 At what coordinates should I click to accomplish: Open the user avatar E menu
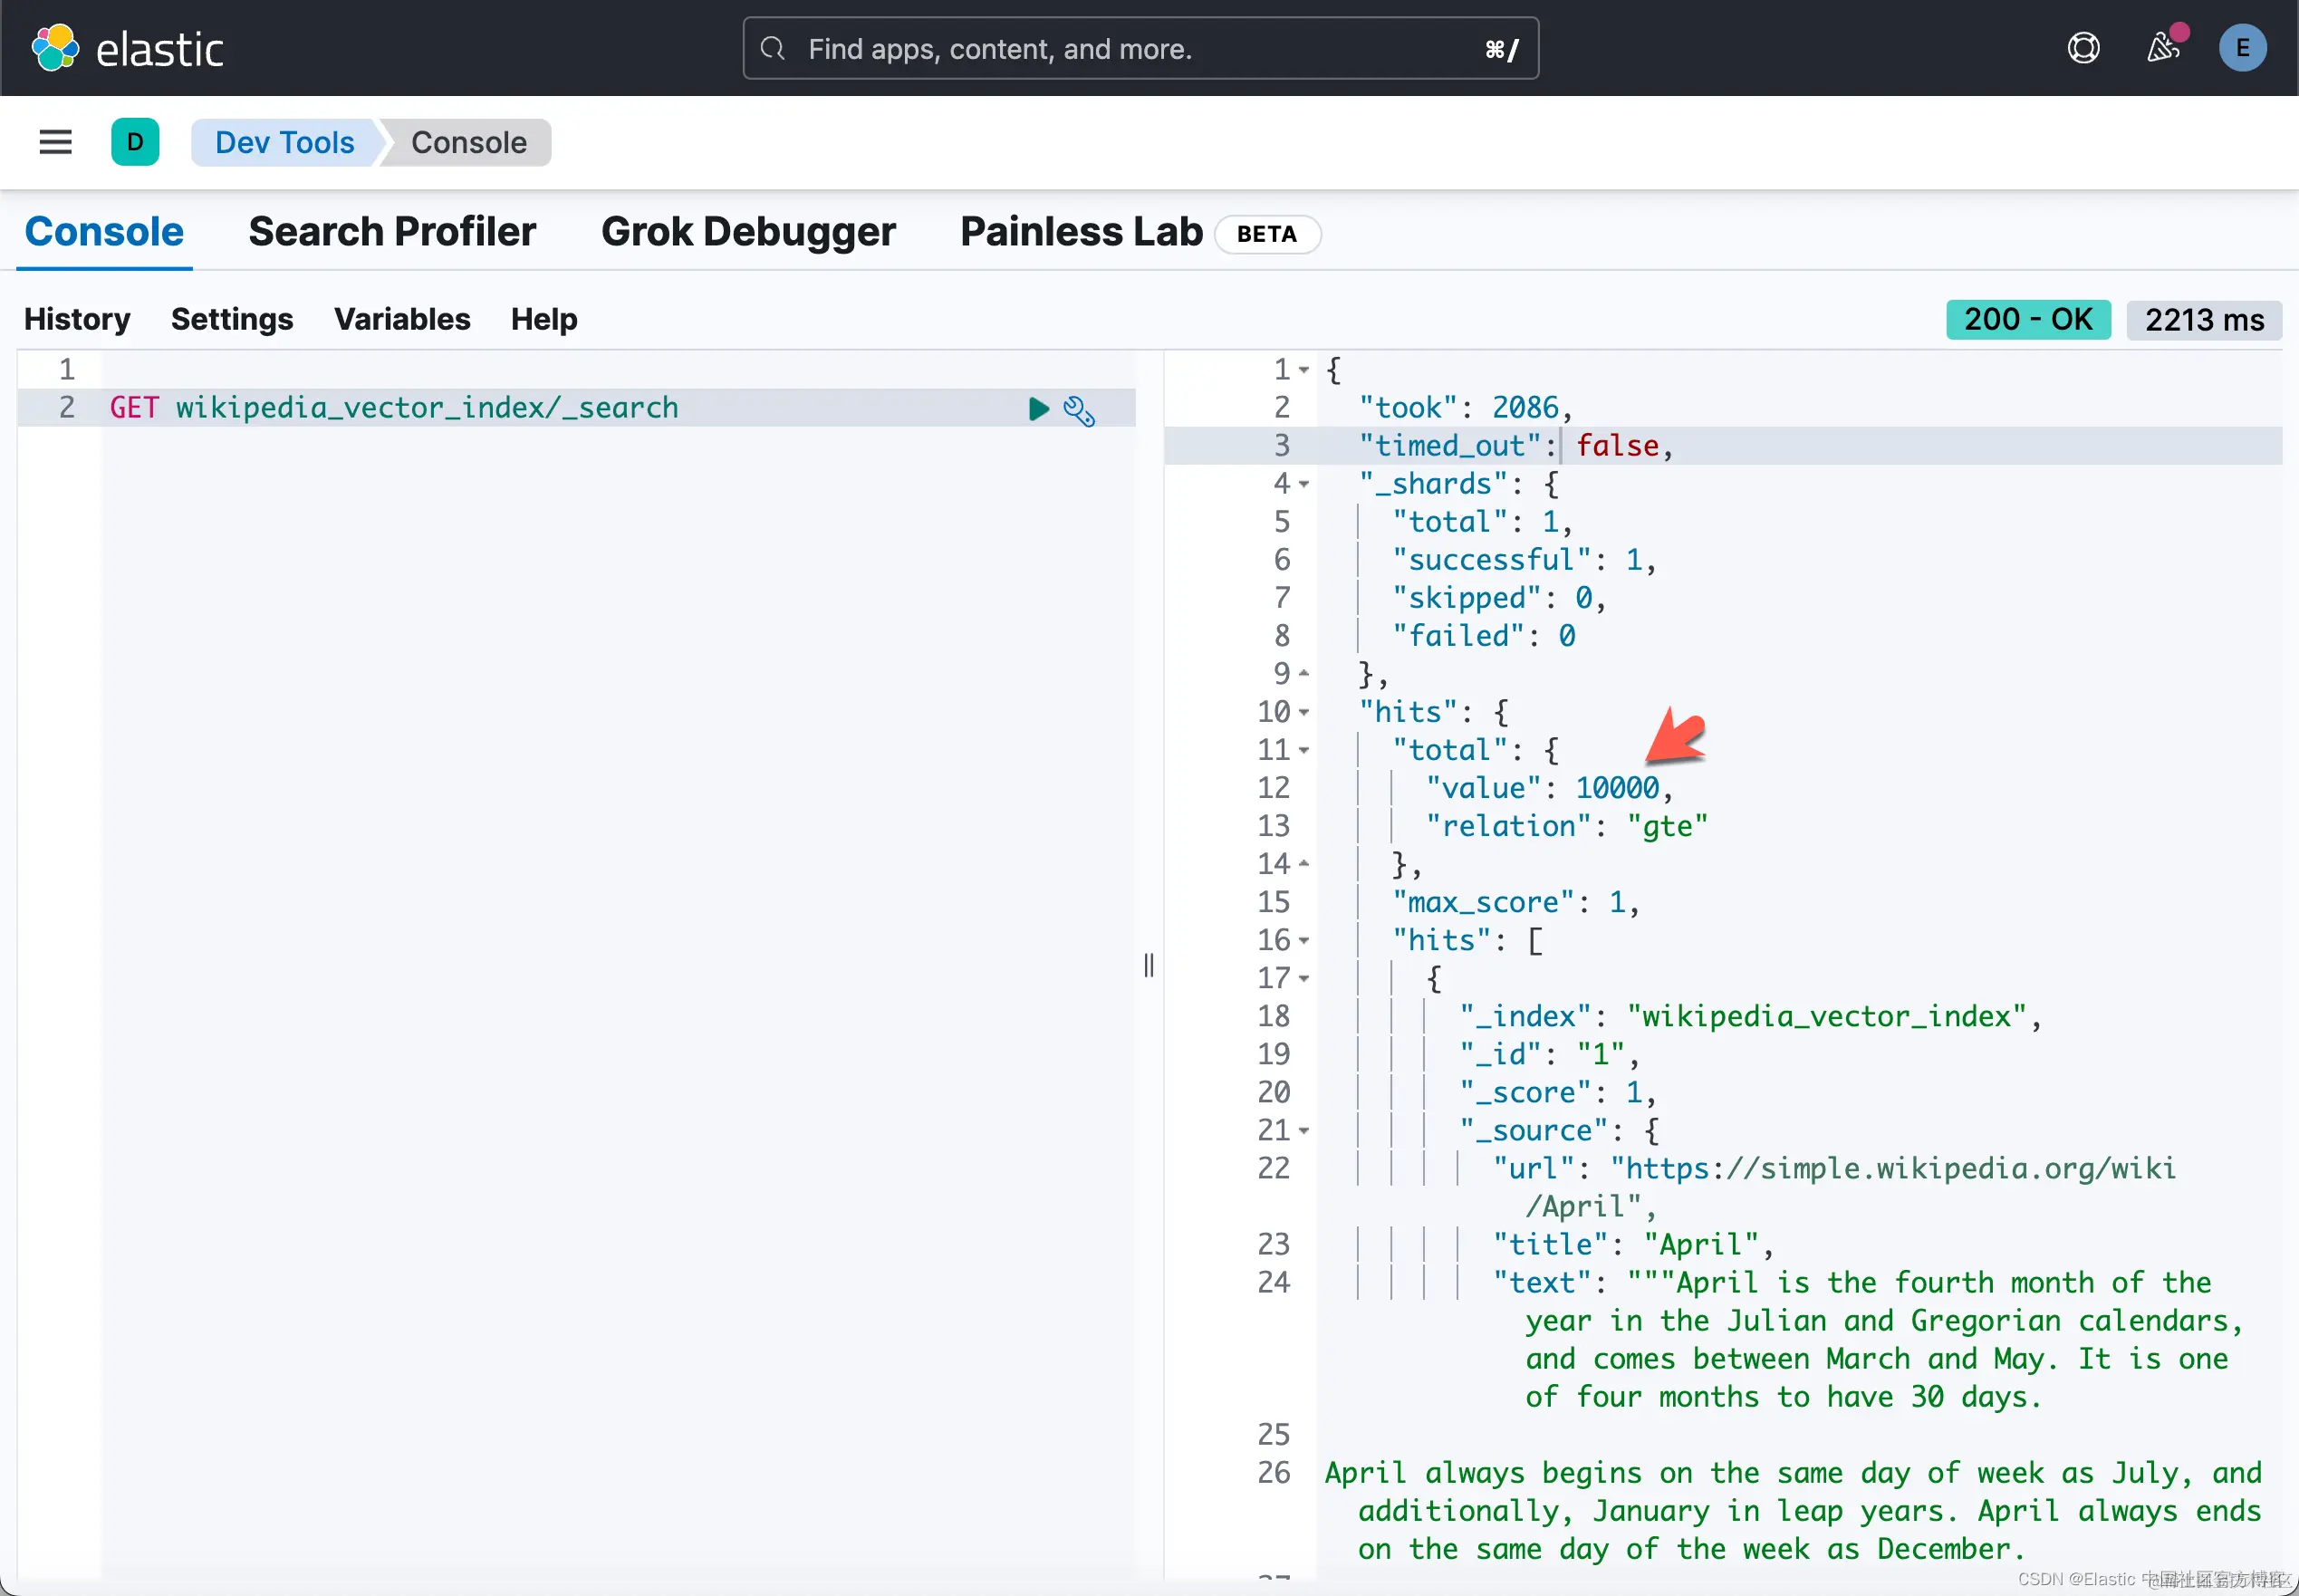point(2242,48)
